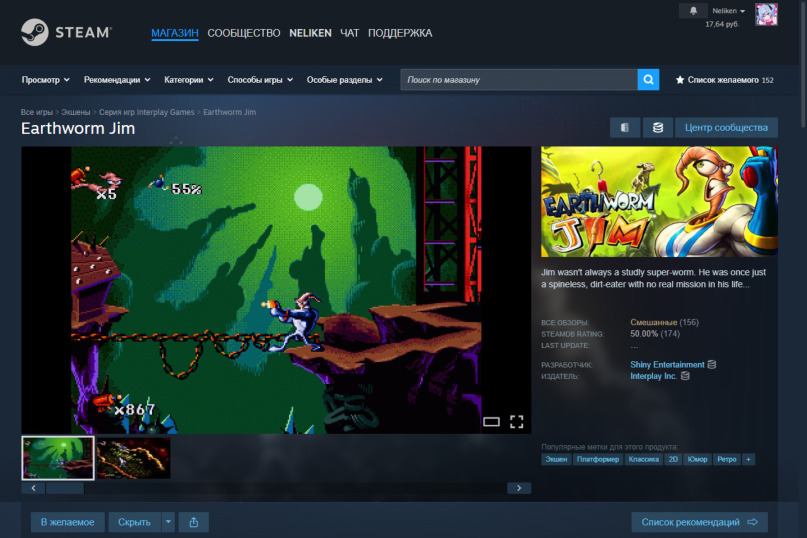Click the Interplay Inc. publisher link
The width and height of the screenshot is (807, 538).
coord(653,376)
